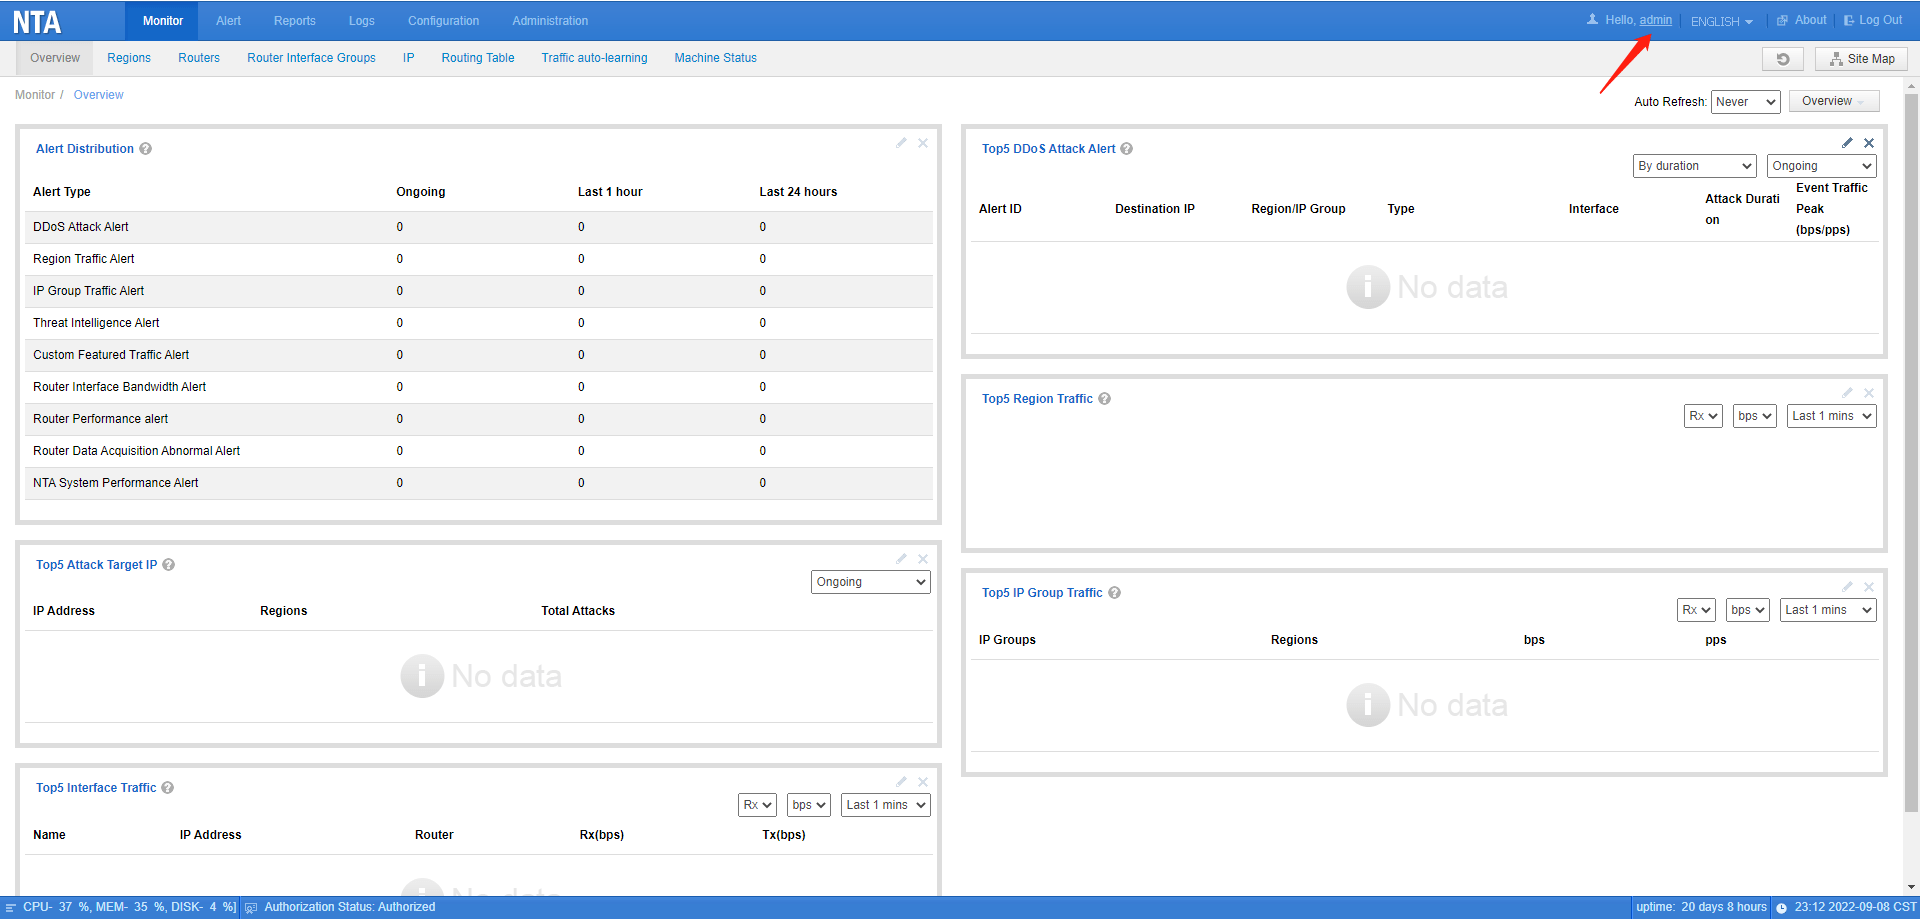
Task: Click the Overview breadcrumb link
Action: [x=99, y=95]
